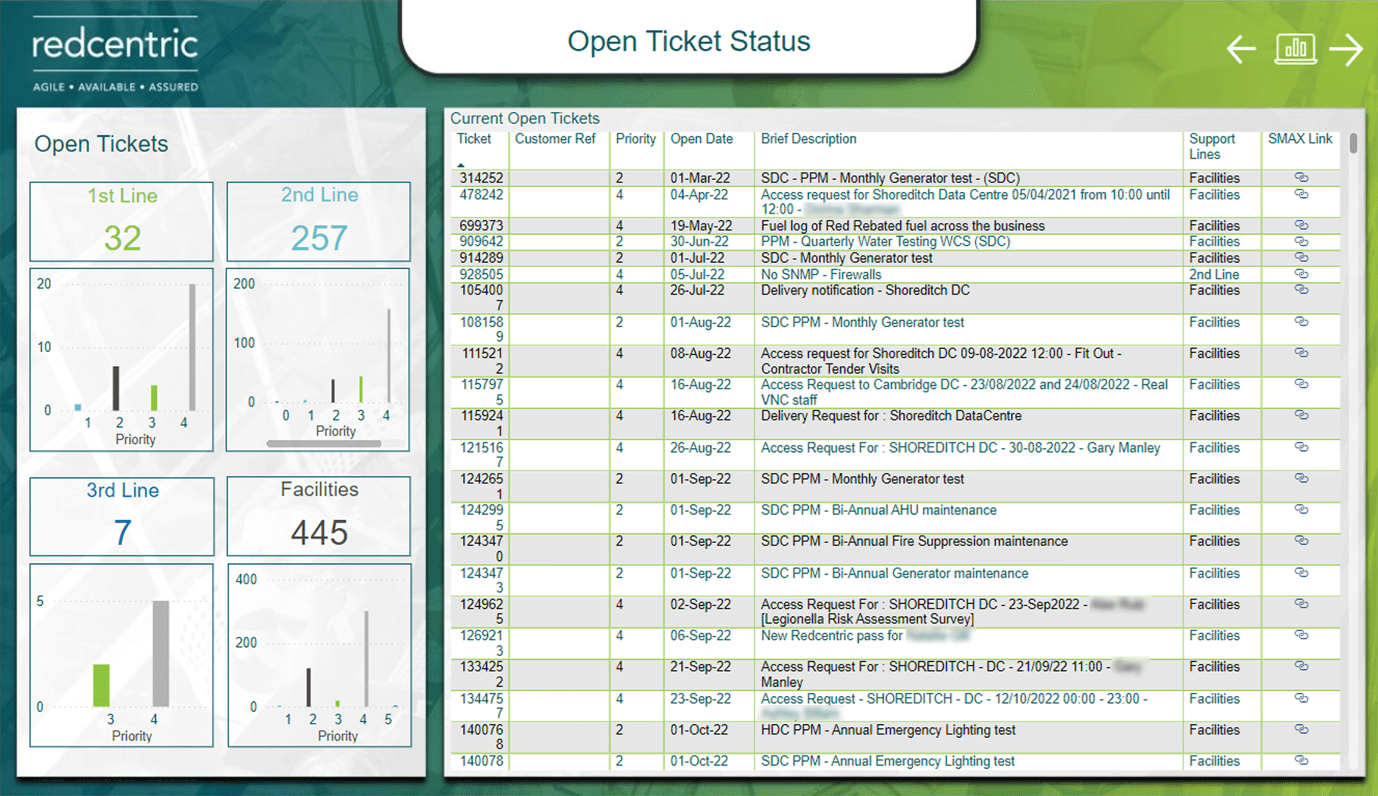Go to the next dashboard page arrow

click(x=1348, y=49)
